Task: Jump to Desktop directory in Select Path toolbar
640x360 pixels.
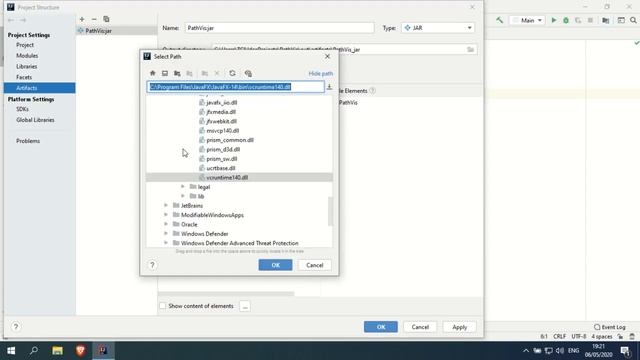Action: pos(165,73)
